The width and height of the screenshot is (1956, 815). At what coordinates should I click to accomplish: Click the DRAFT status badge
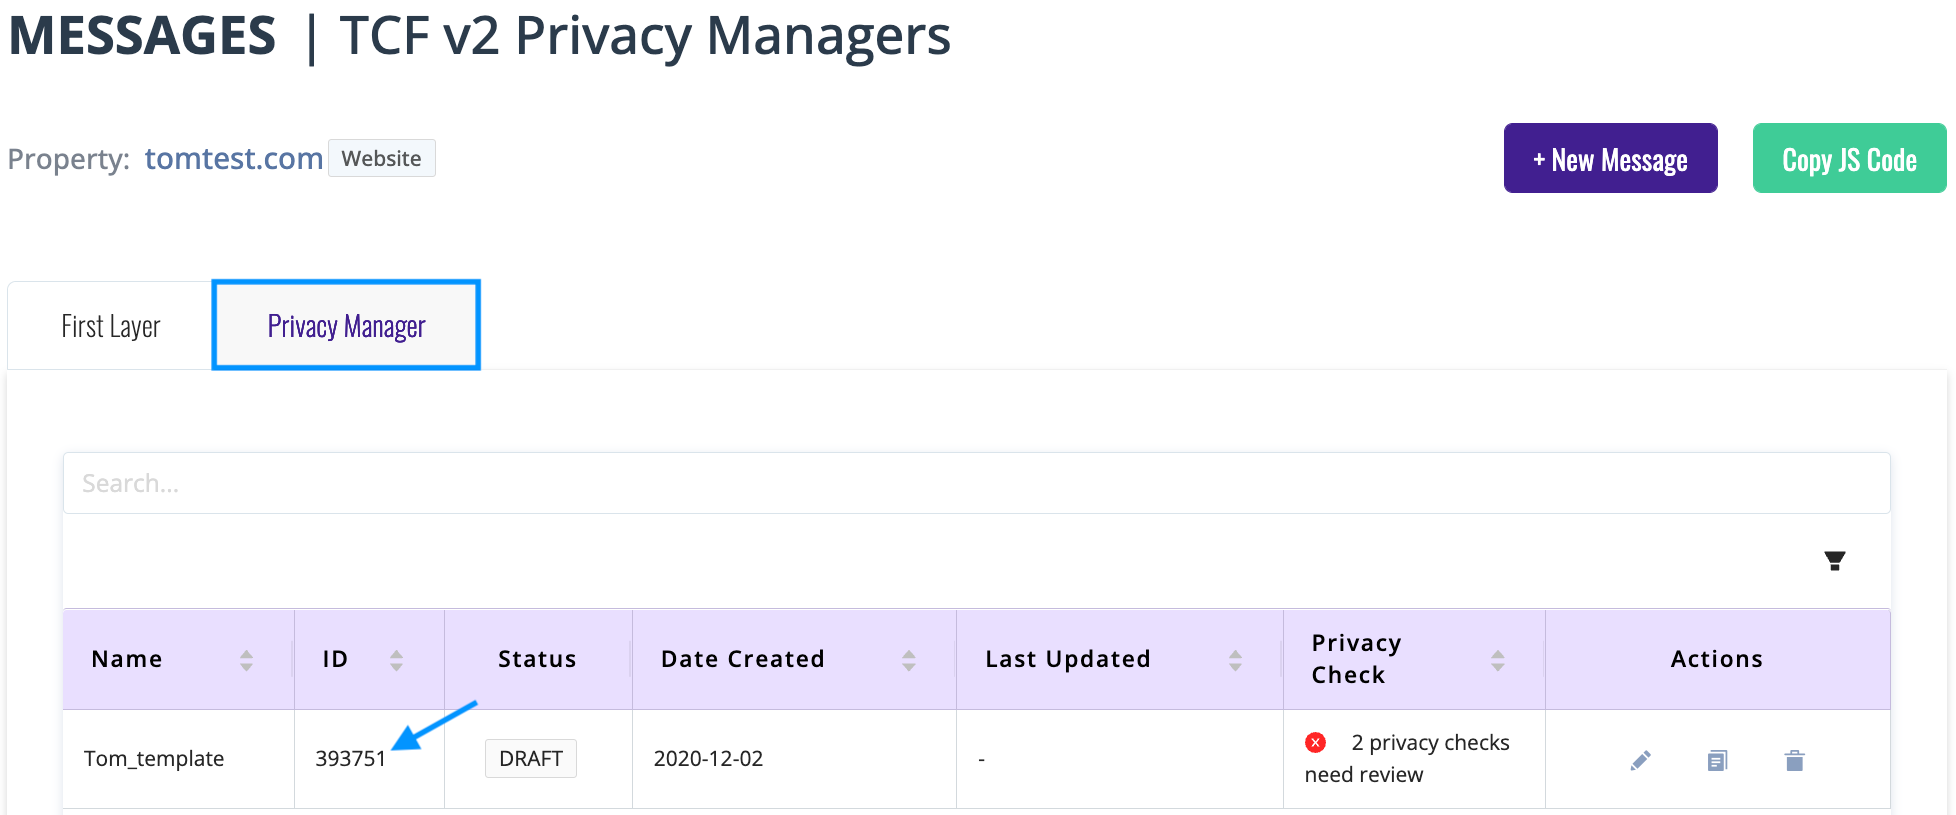click(530, 758)
